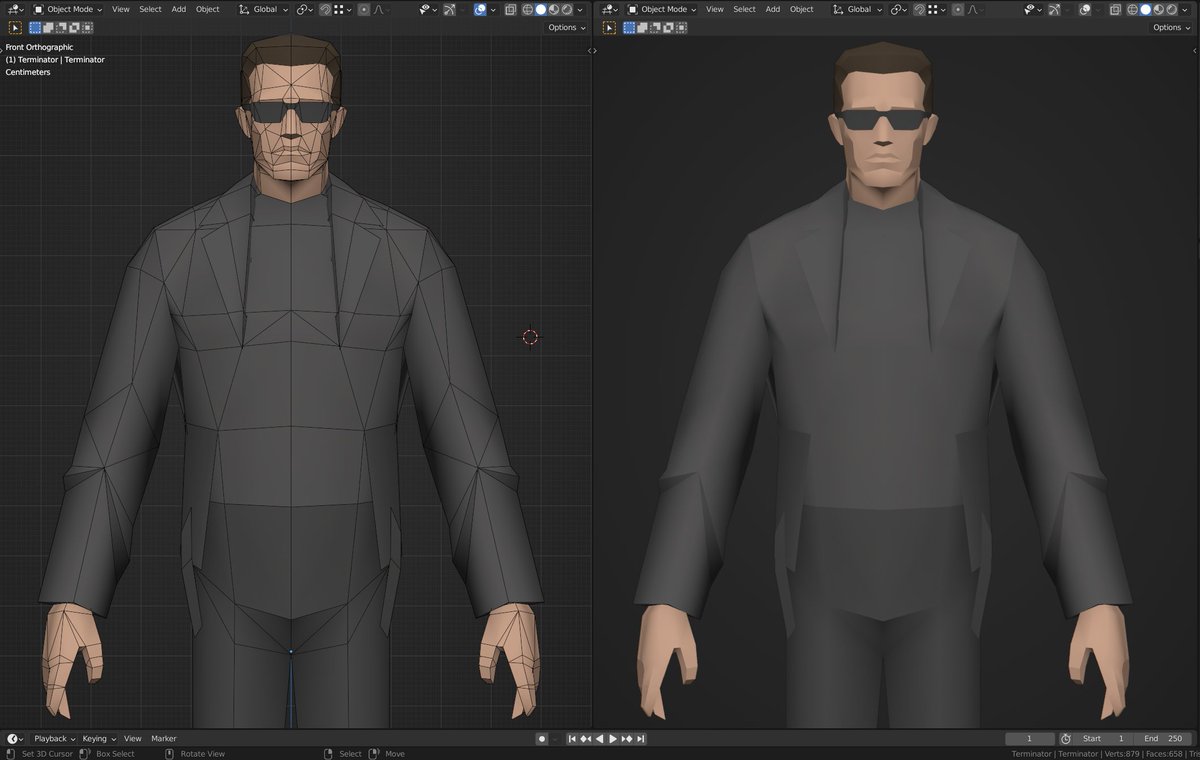This screenshot has height=760, width=1200.
Task: Open Add menu in left viewport header
Action: click(178, 9)
